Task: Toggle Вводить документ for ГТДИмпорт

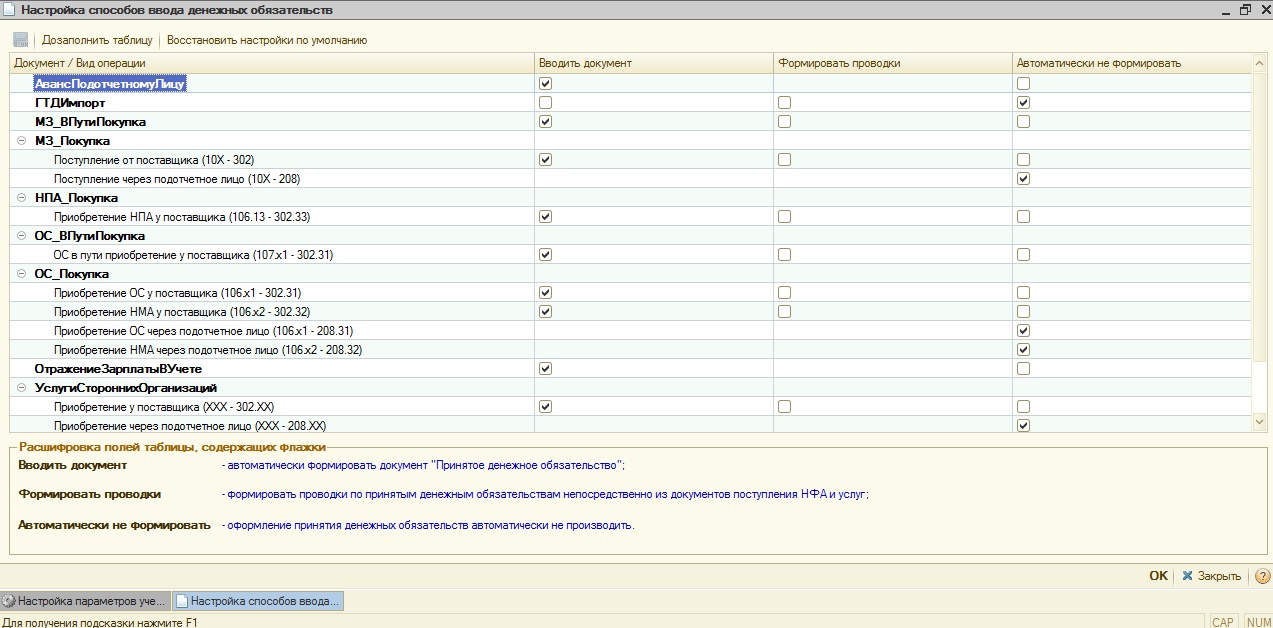Action: click(x=545, y=103)
